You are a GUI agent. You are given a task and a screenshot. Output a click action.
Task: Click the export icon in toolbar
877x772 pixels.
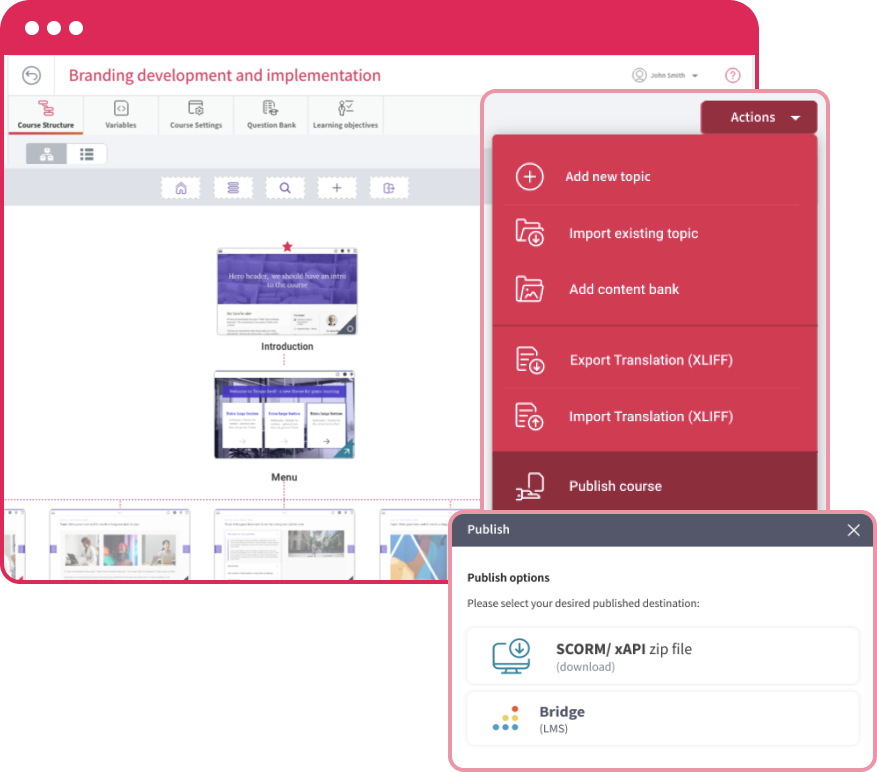coord(389,188)
